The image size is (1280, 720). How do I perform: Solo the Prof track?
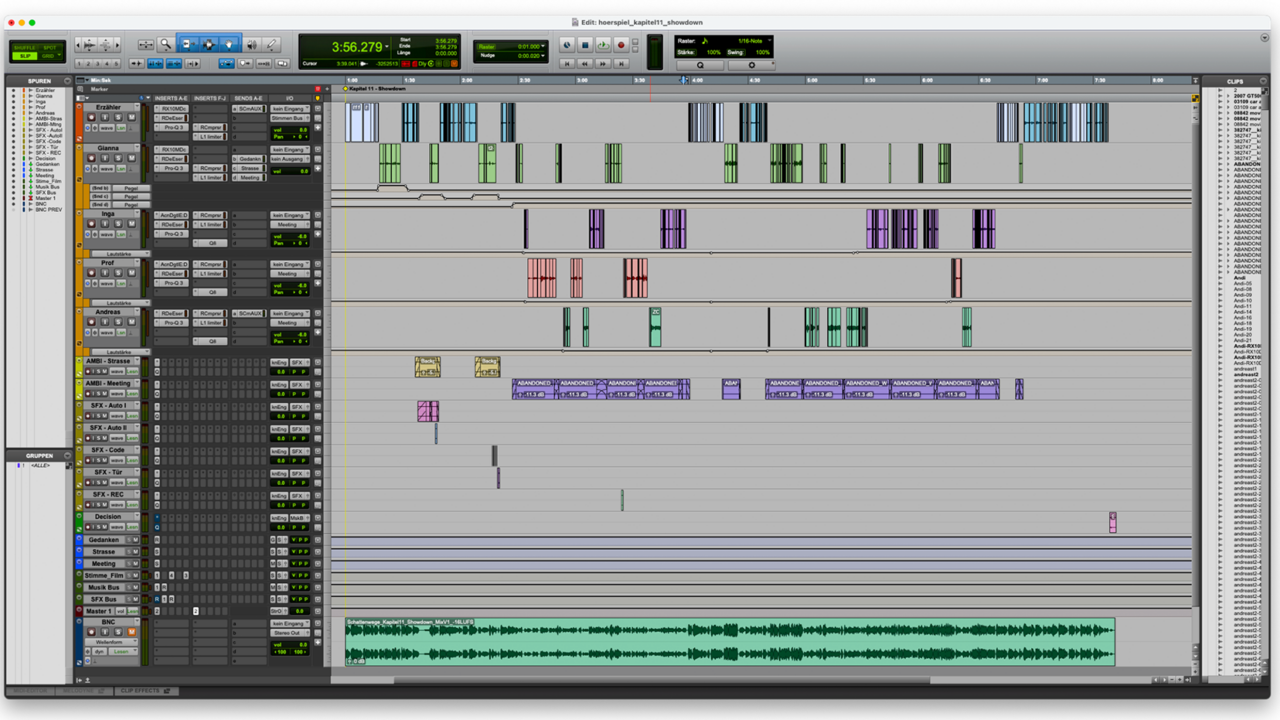tap(118, 272)
